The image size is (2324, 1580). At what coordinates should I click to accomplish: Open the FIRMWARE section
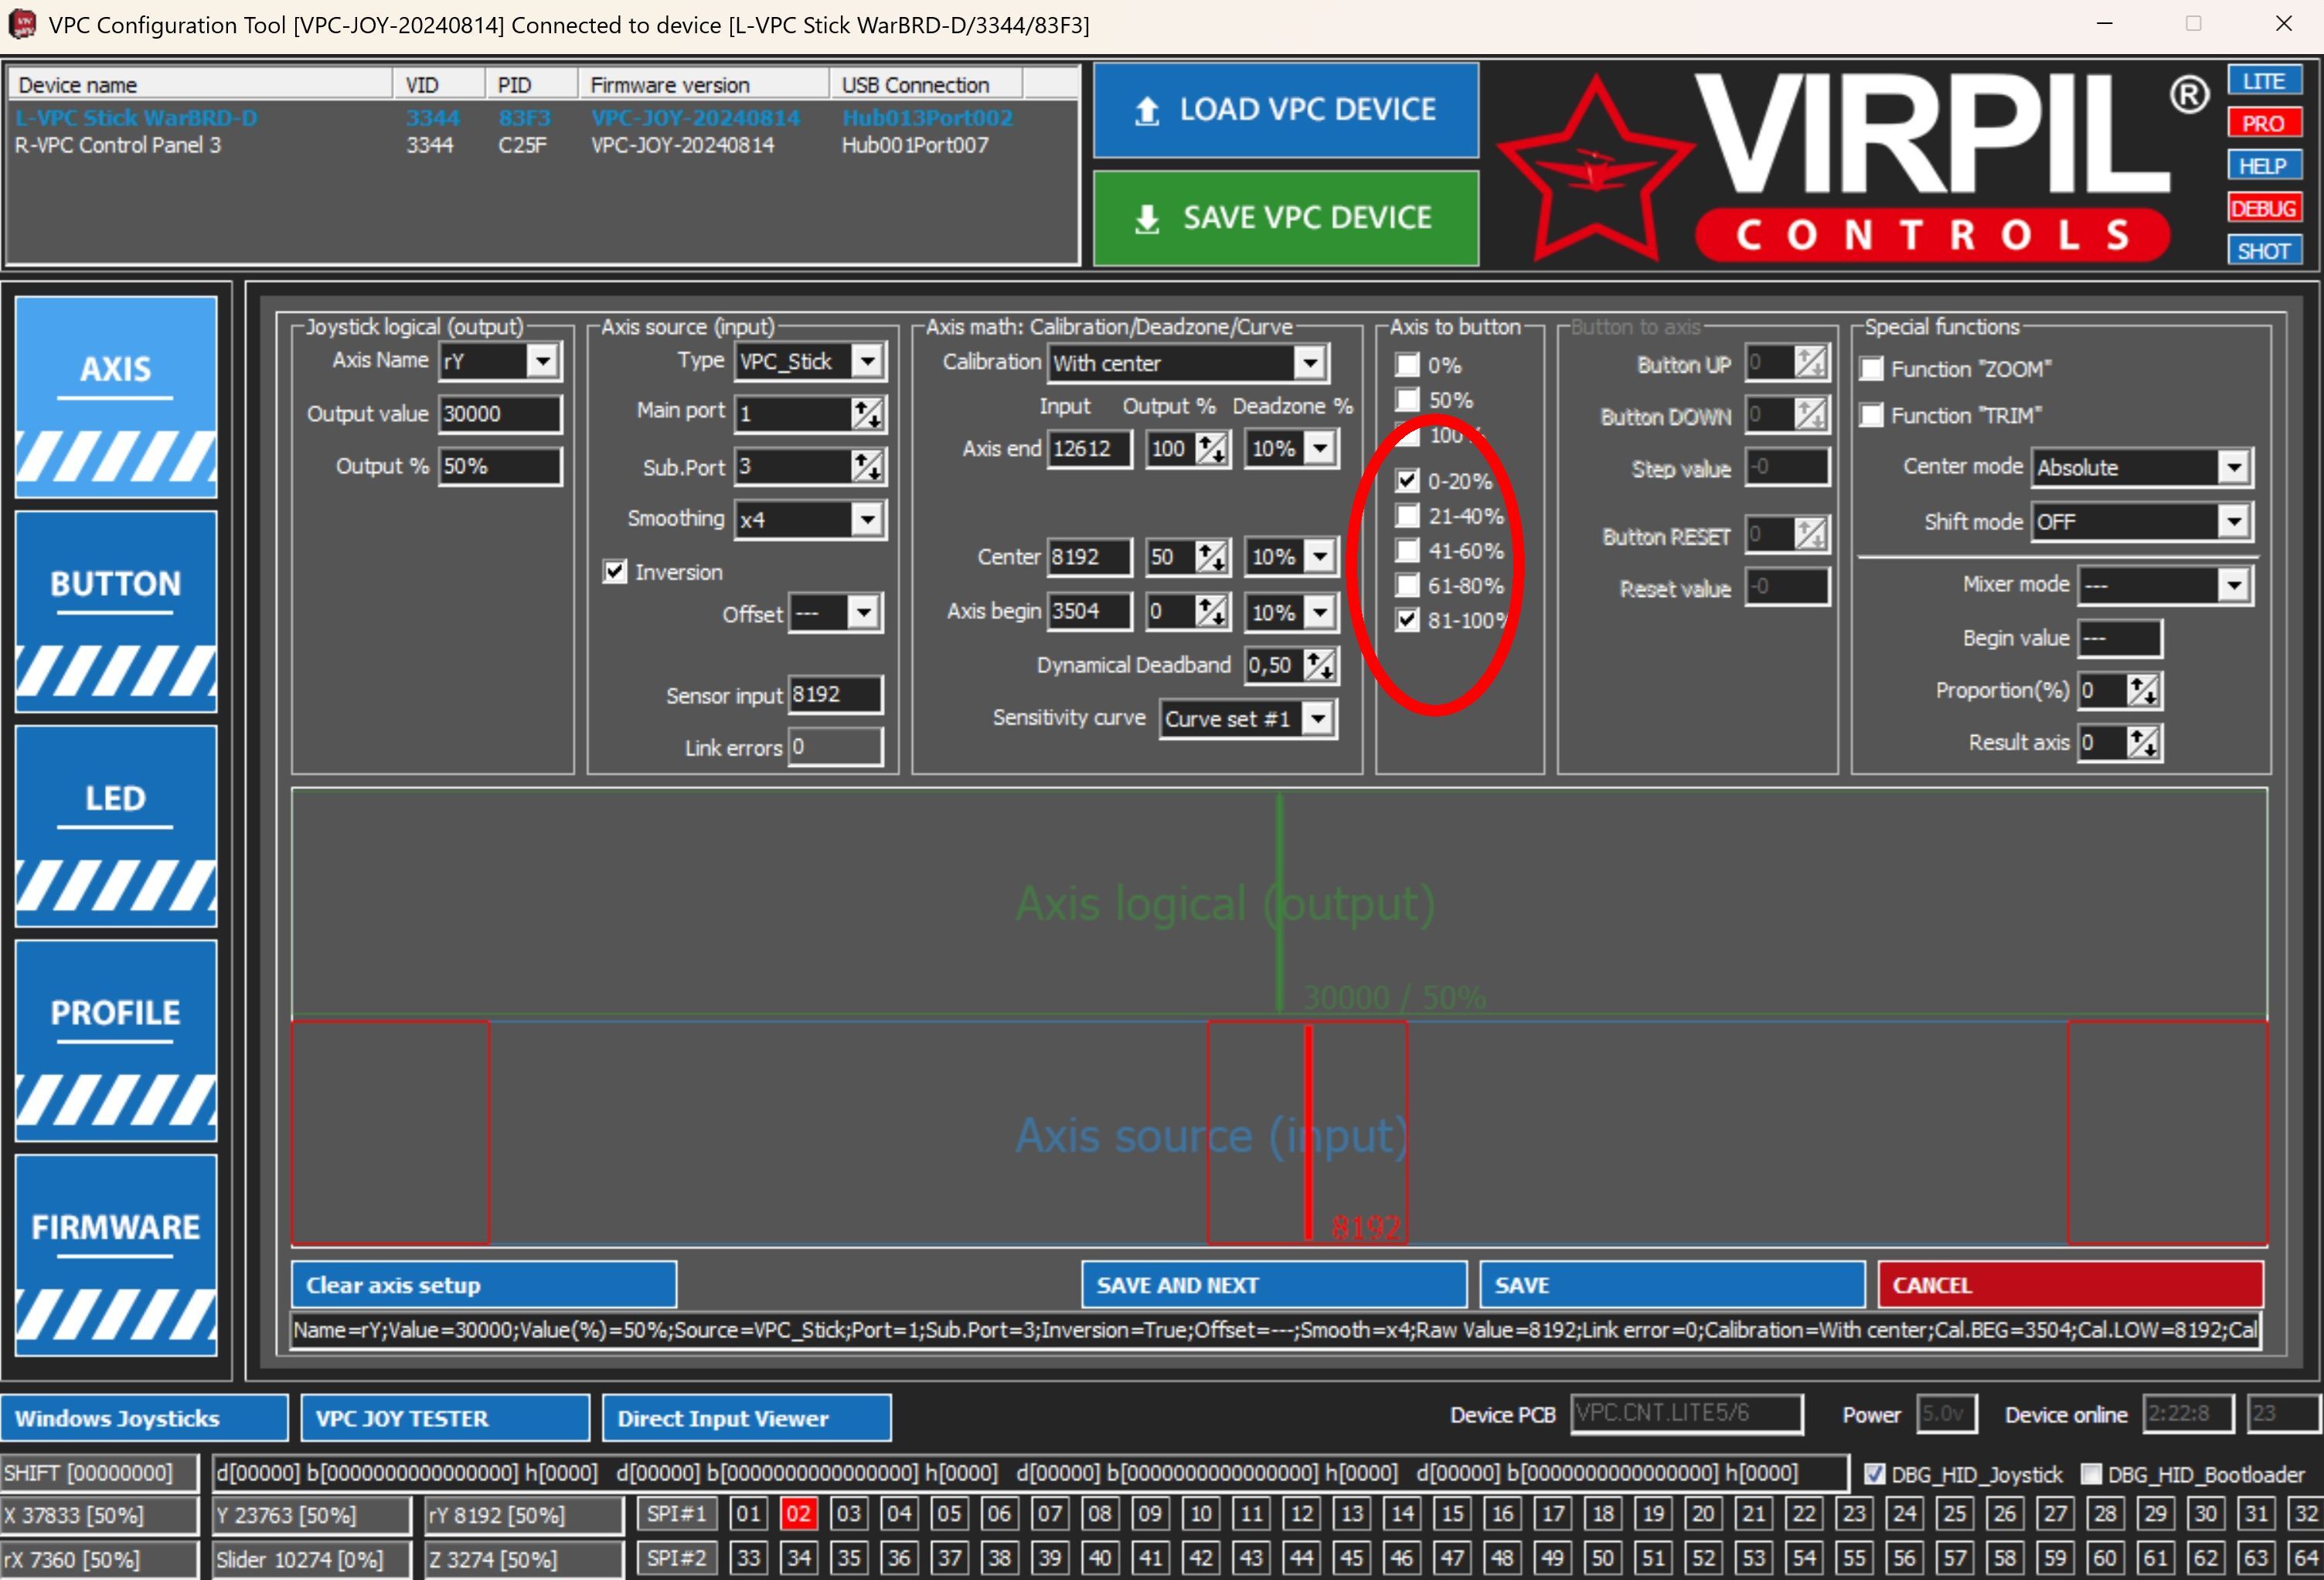[116, 1255]
